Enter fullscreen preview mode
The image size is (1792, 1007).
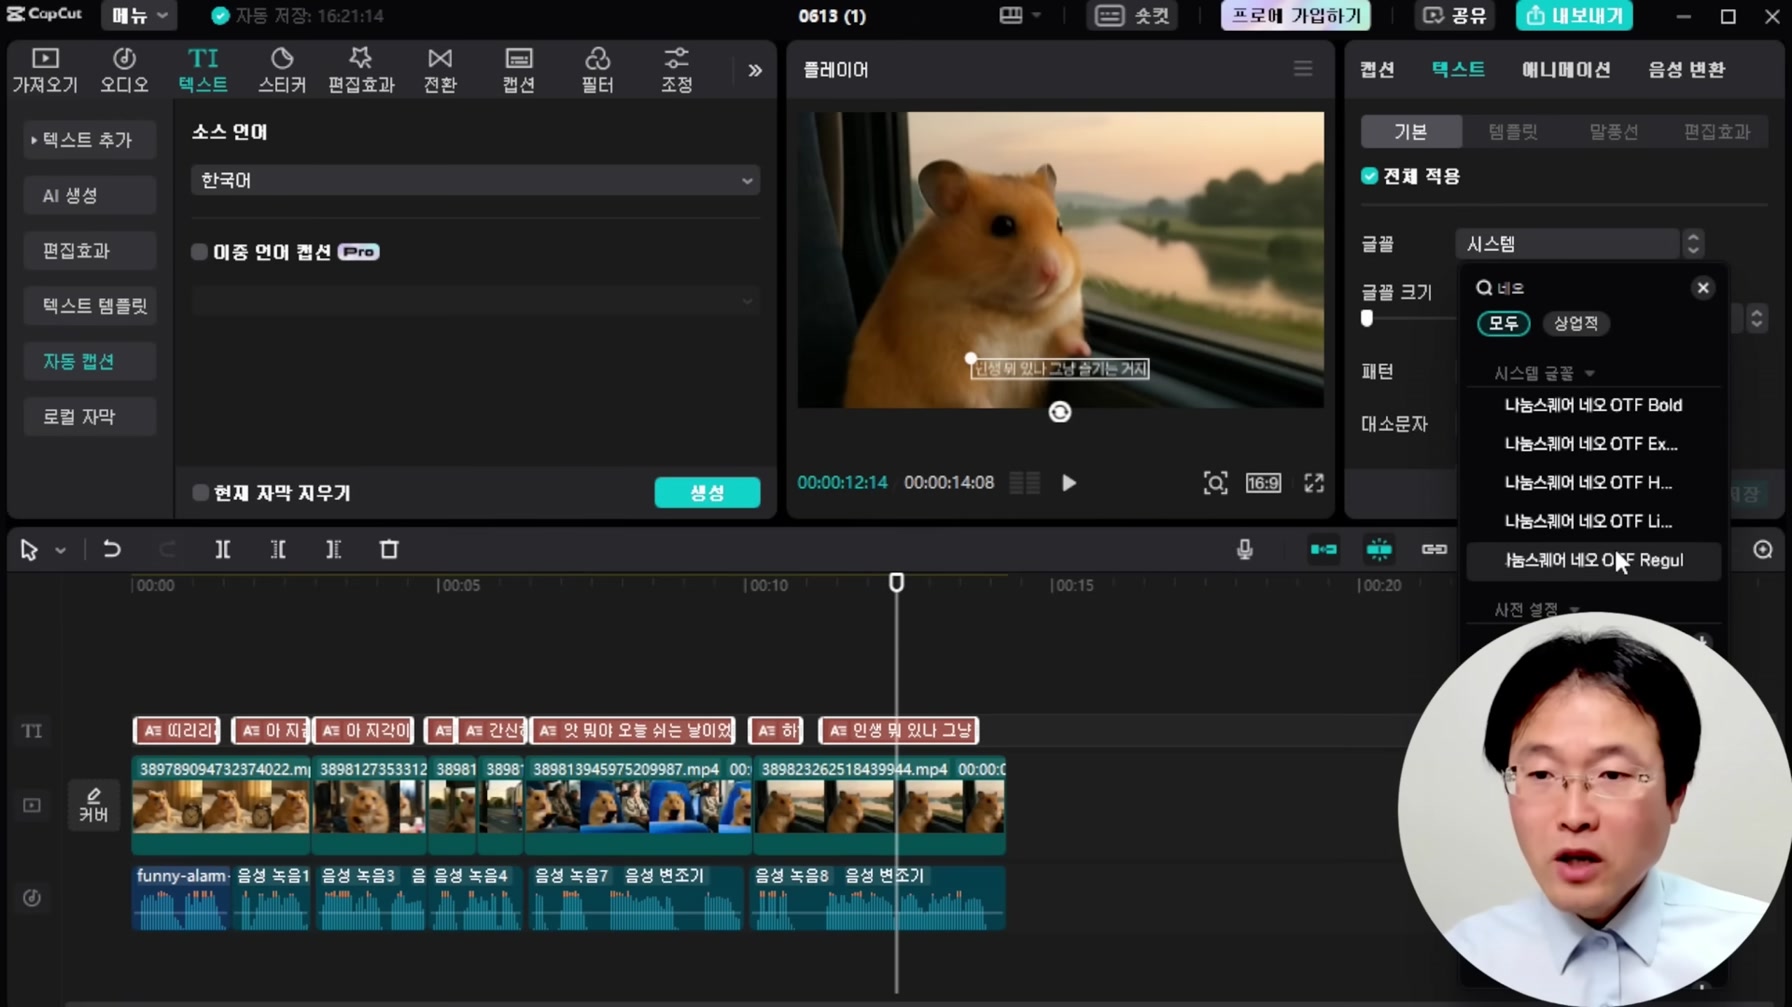1314,483
